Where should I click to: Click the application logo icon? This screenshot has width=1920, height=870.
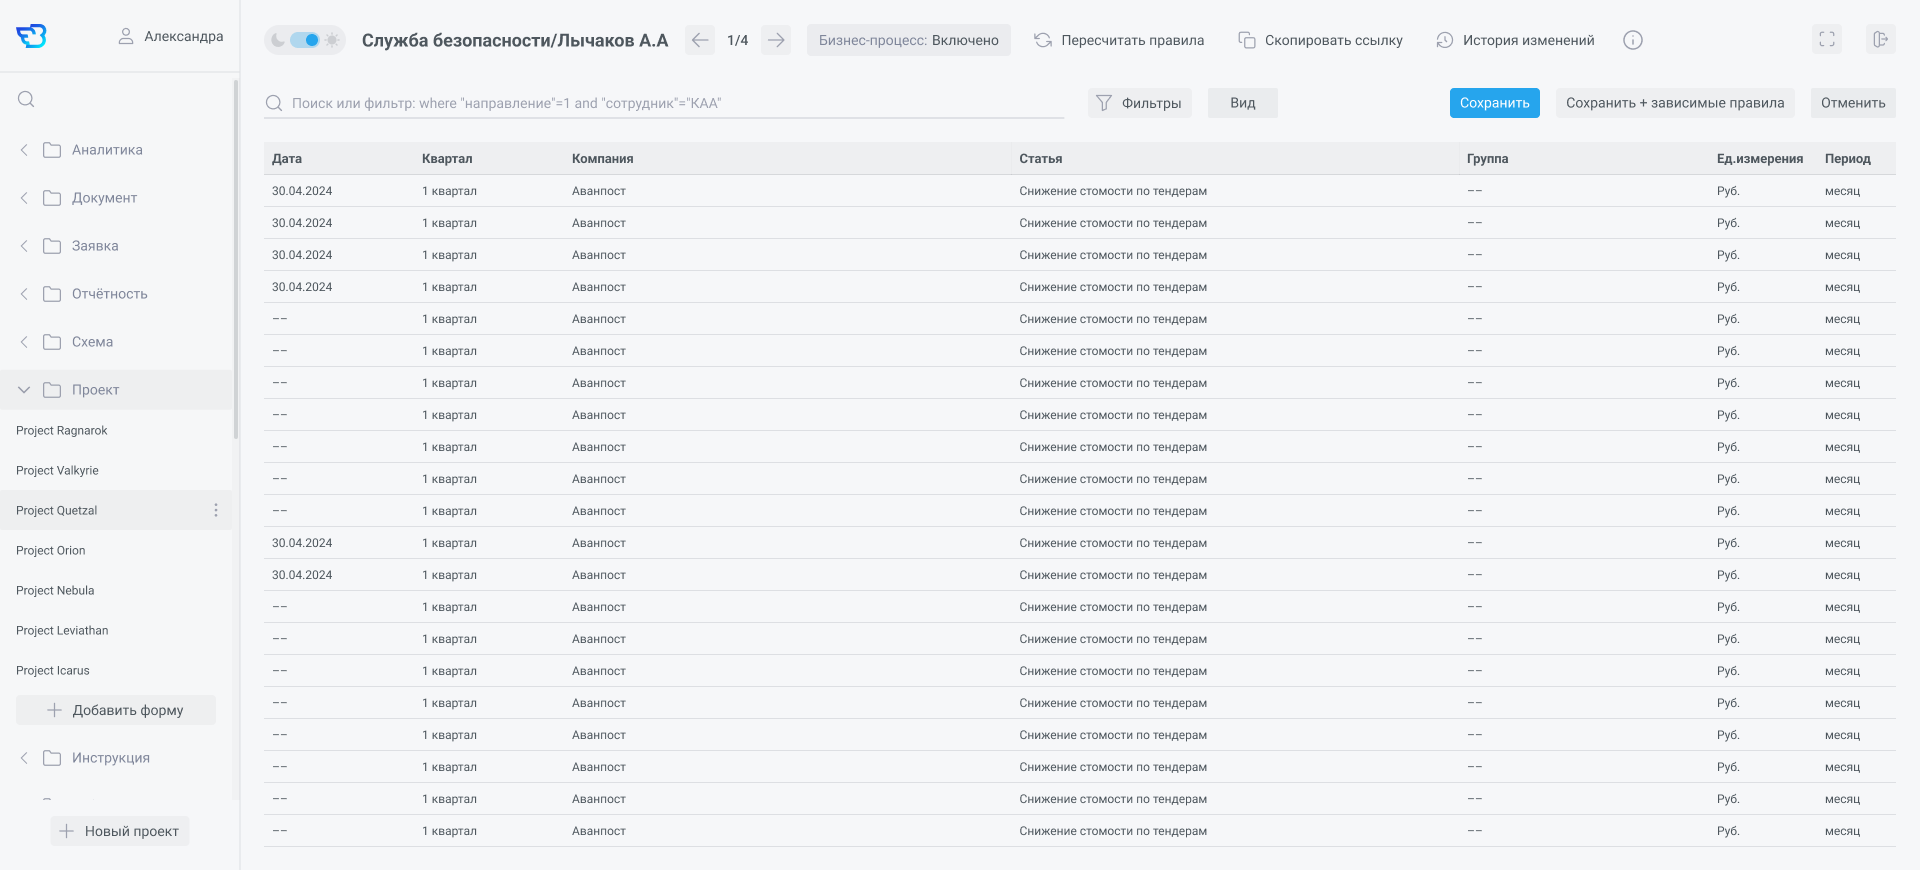[x=31, y=36]
